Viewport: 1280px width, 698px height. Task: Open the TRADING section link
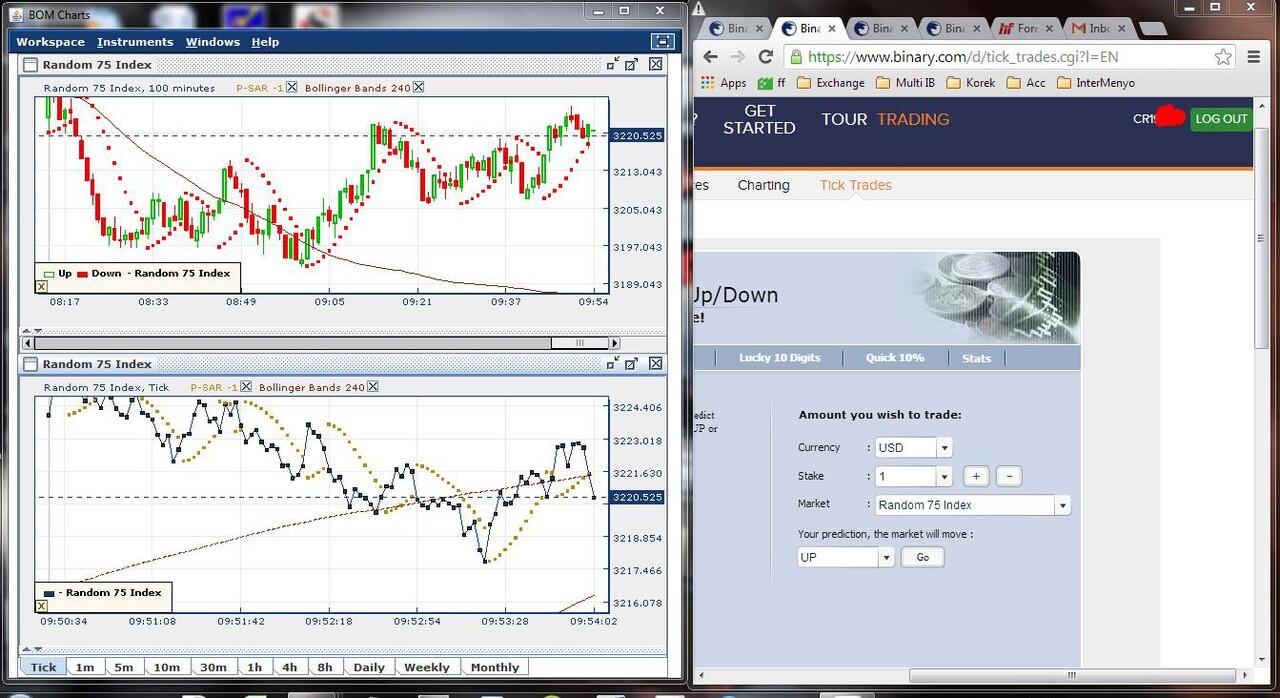click(913, 119)
